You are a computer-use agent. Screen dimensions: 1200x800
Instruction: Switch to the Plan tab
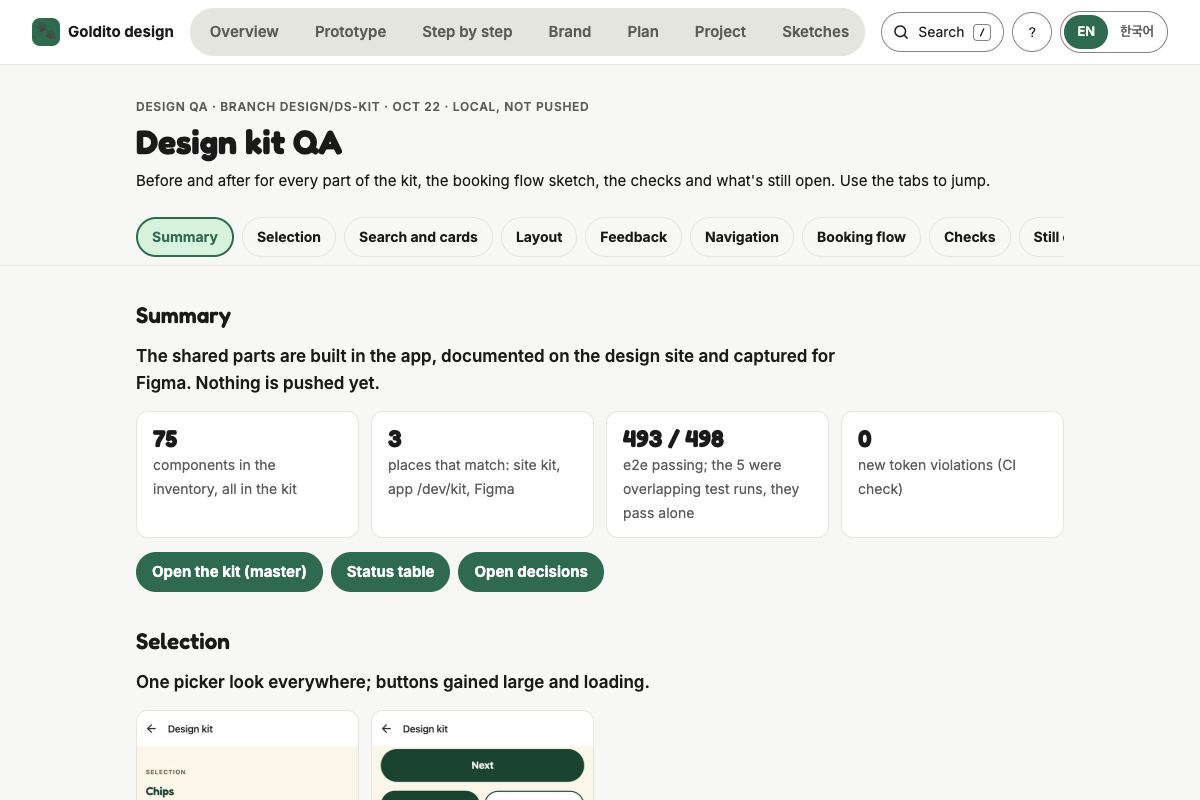tap(643, 32)
